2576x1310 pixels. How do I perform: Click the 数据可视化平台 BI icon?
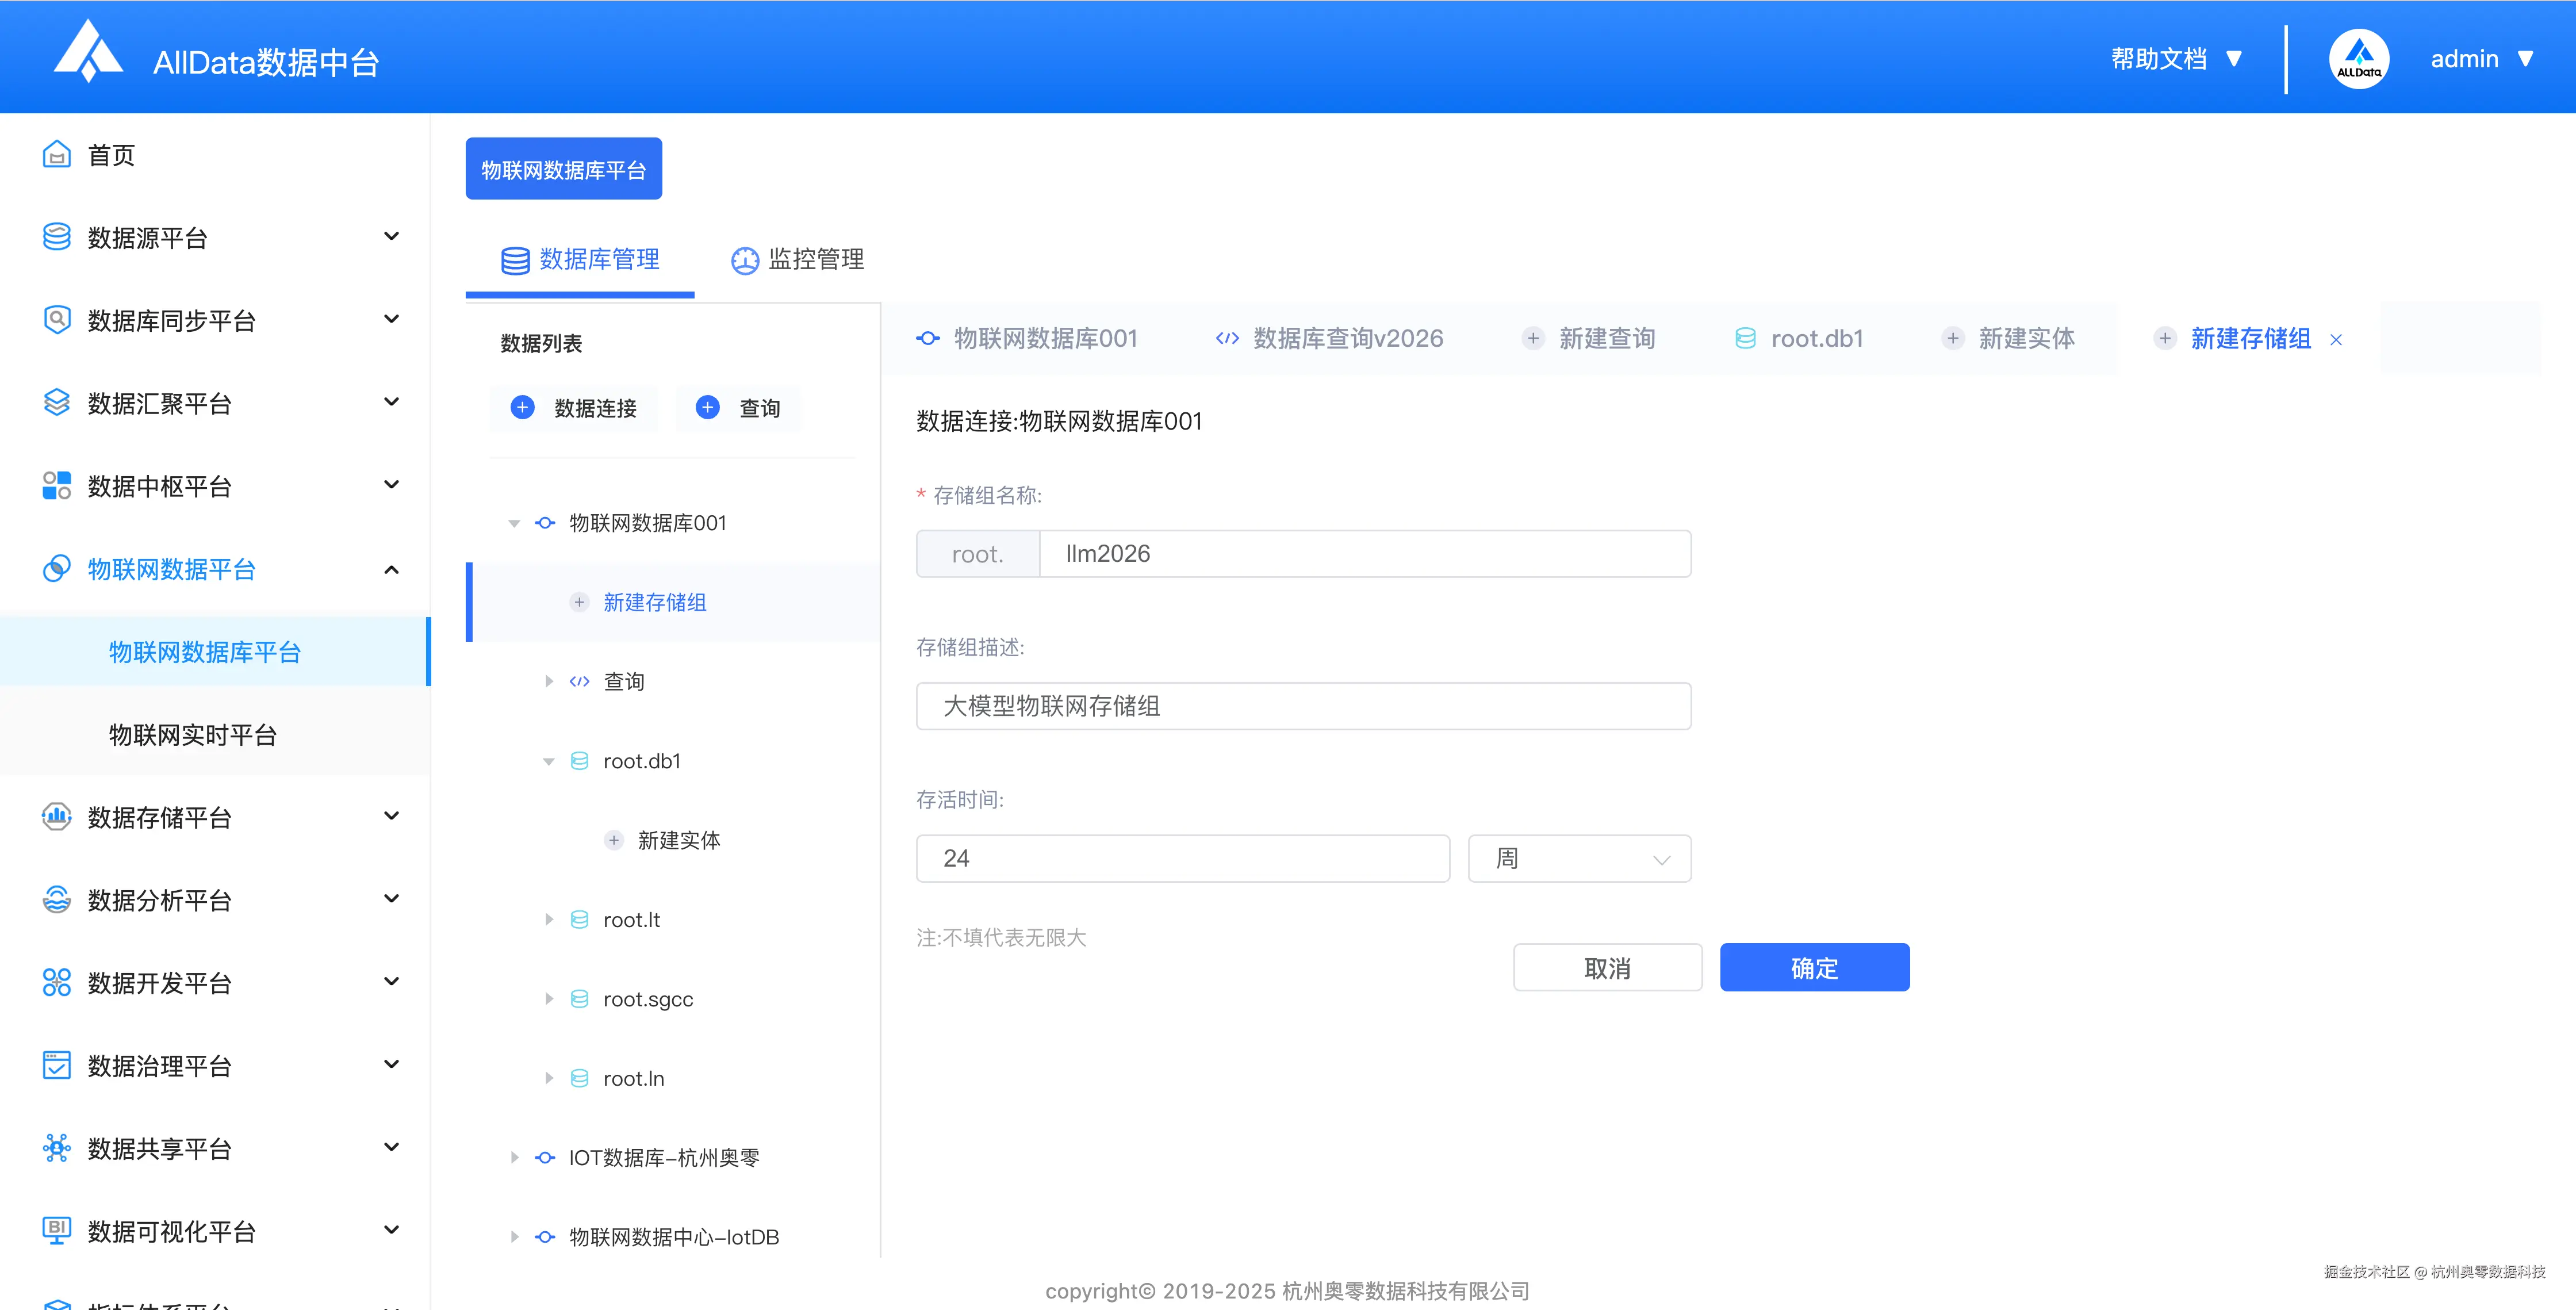57,1230
